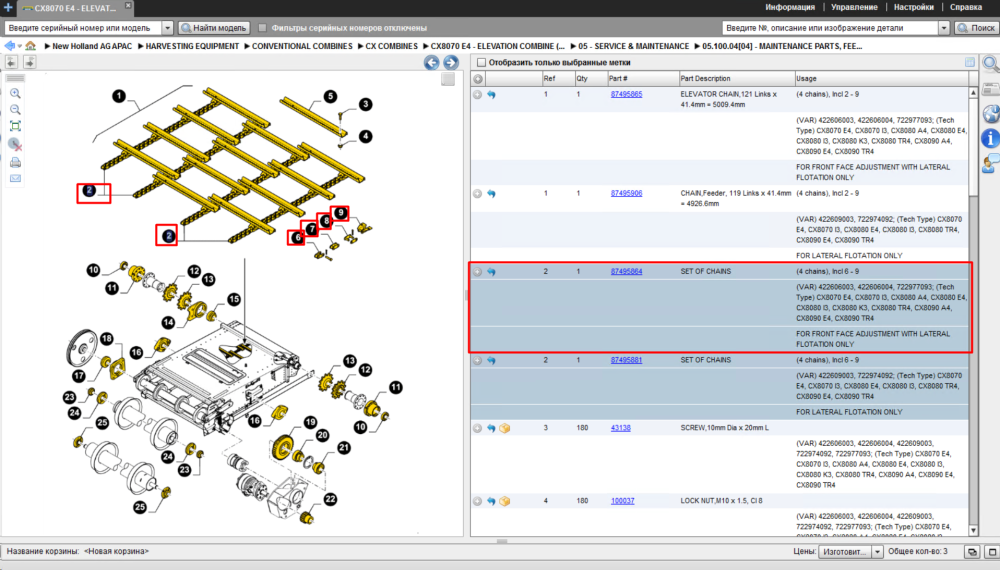Expand panel with right-arrow page icon
1000x570 pixels.
click(29, 62)
